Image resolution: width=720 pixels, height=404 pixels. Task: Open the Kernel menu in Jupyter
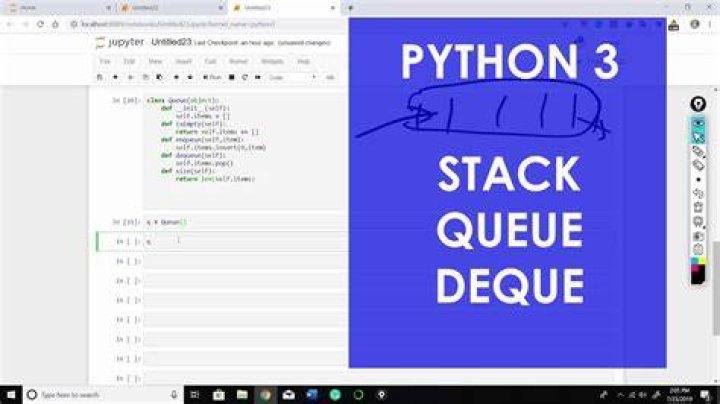[238, 61]
